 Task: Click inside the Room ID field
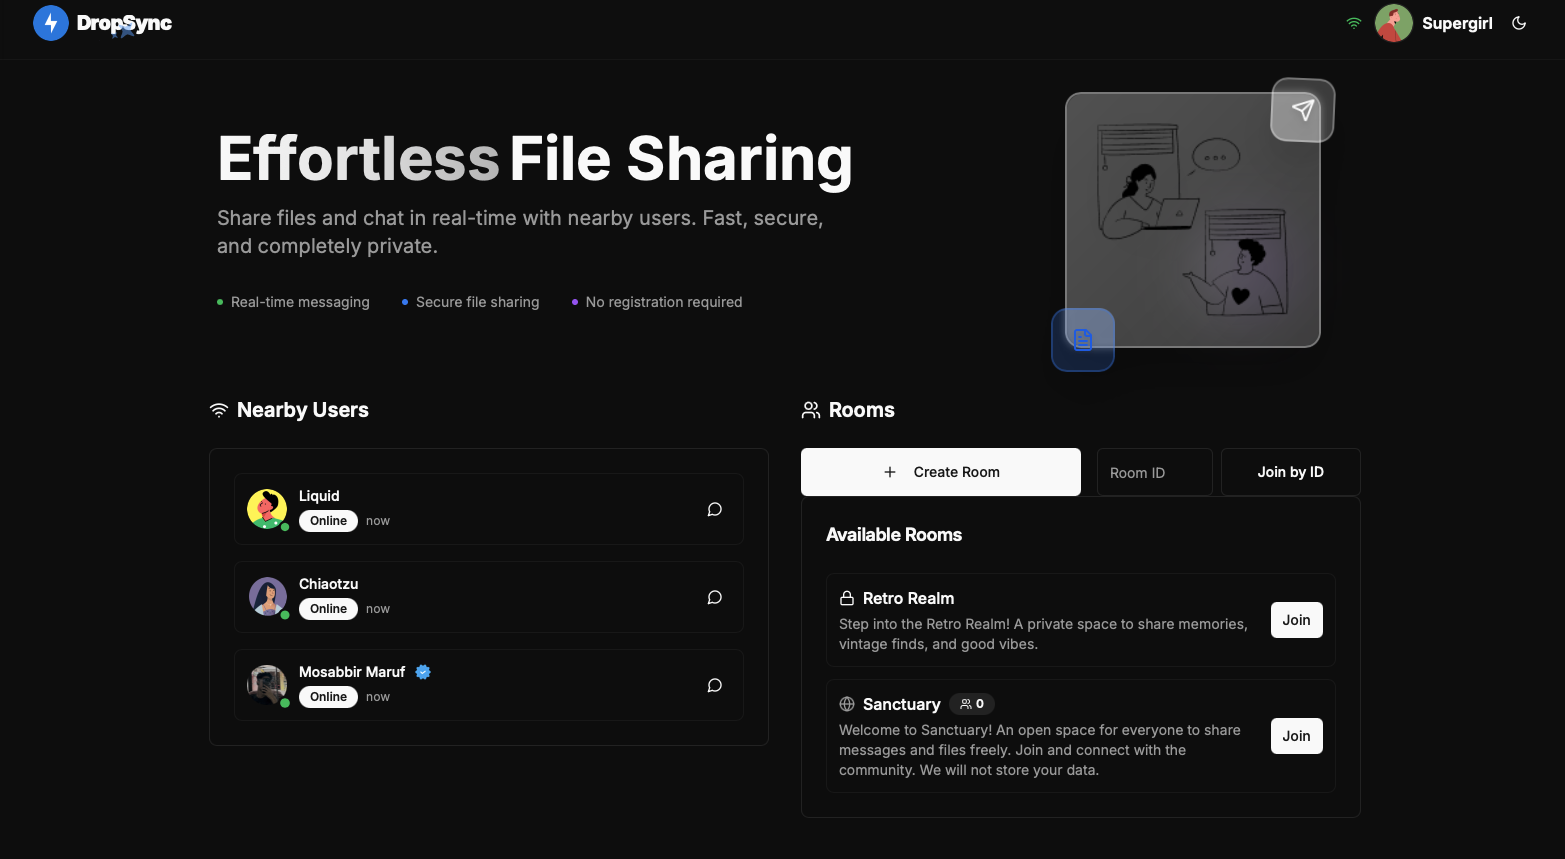(1154, 471)
